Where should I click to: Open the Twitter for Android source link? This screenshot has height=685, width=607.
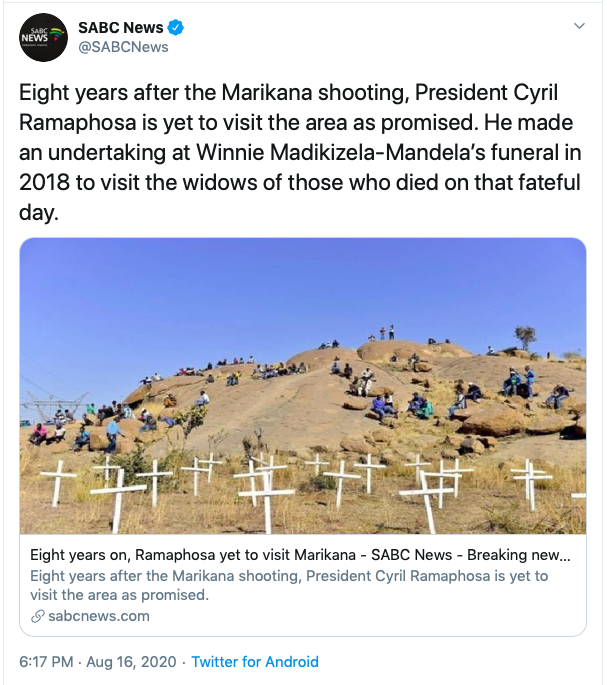pyautogui.click(x=255, y=662)
